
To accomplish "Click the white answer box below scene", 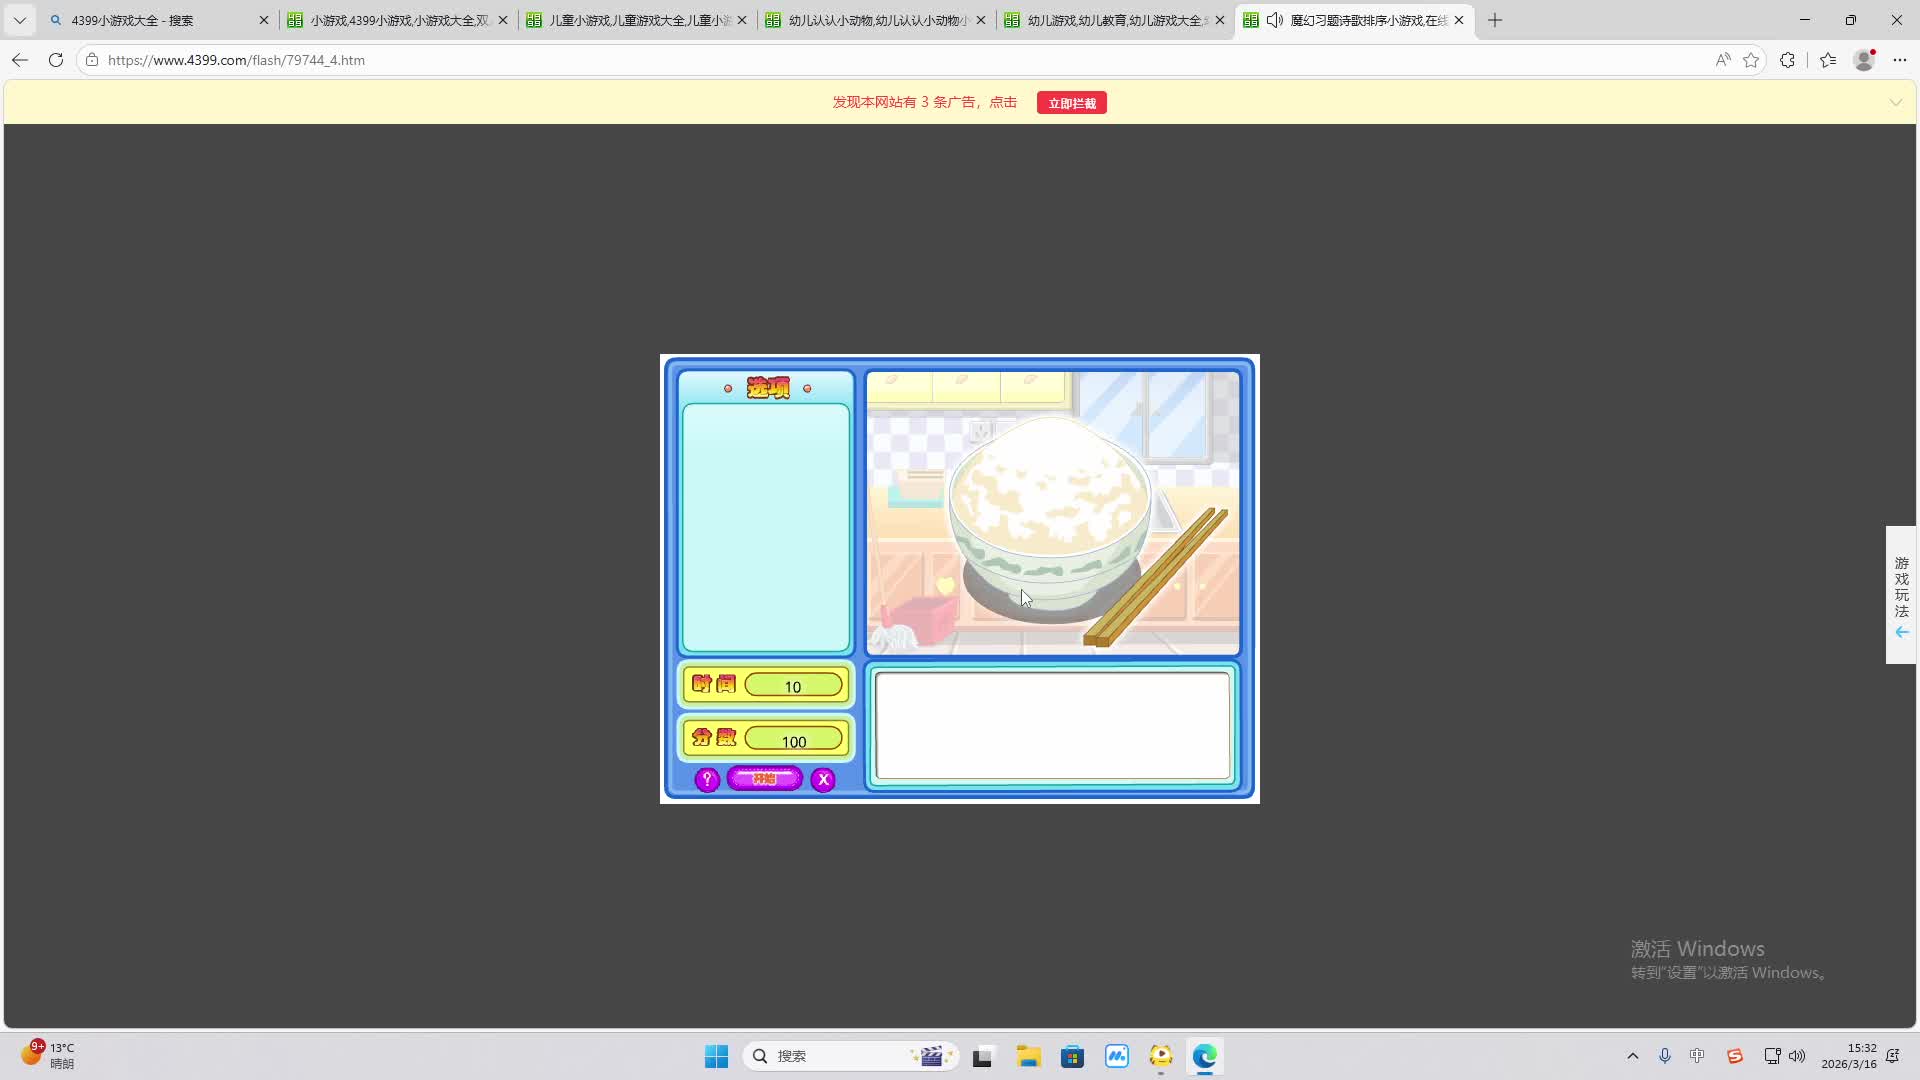I will click(1052, 726).
